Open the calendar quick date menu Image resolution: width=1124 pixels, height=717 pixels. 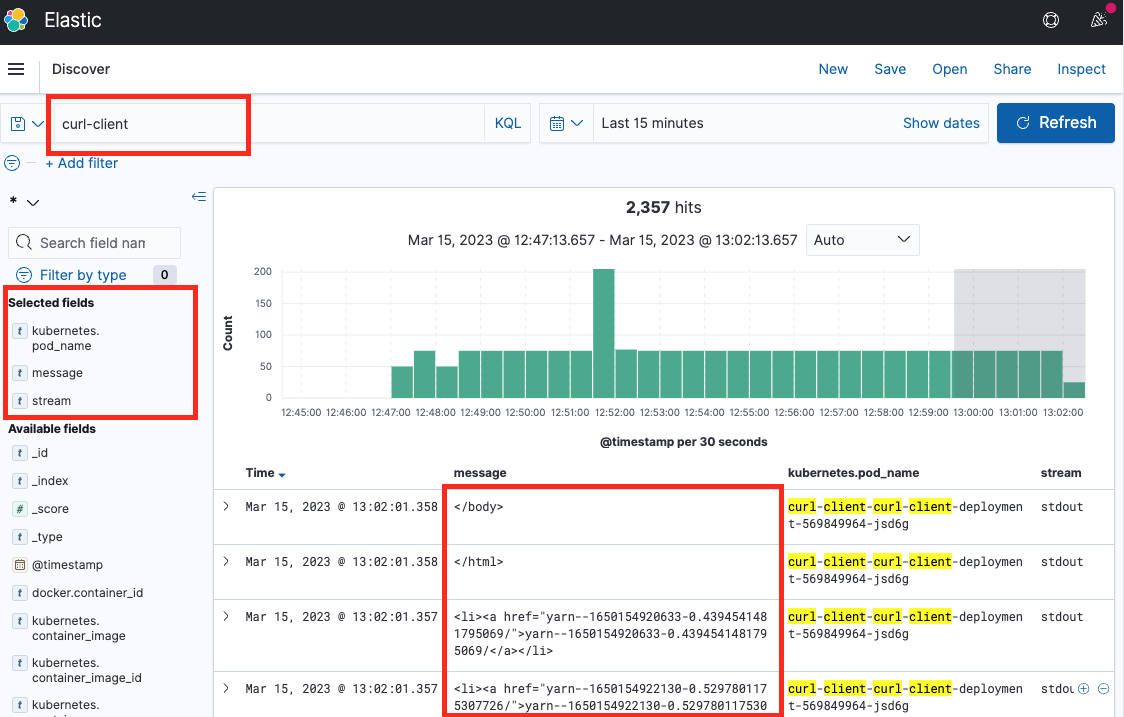pos(566,123)
